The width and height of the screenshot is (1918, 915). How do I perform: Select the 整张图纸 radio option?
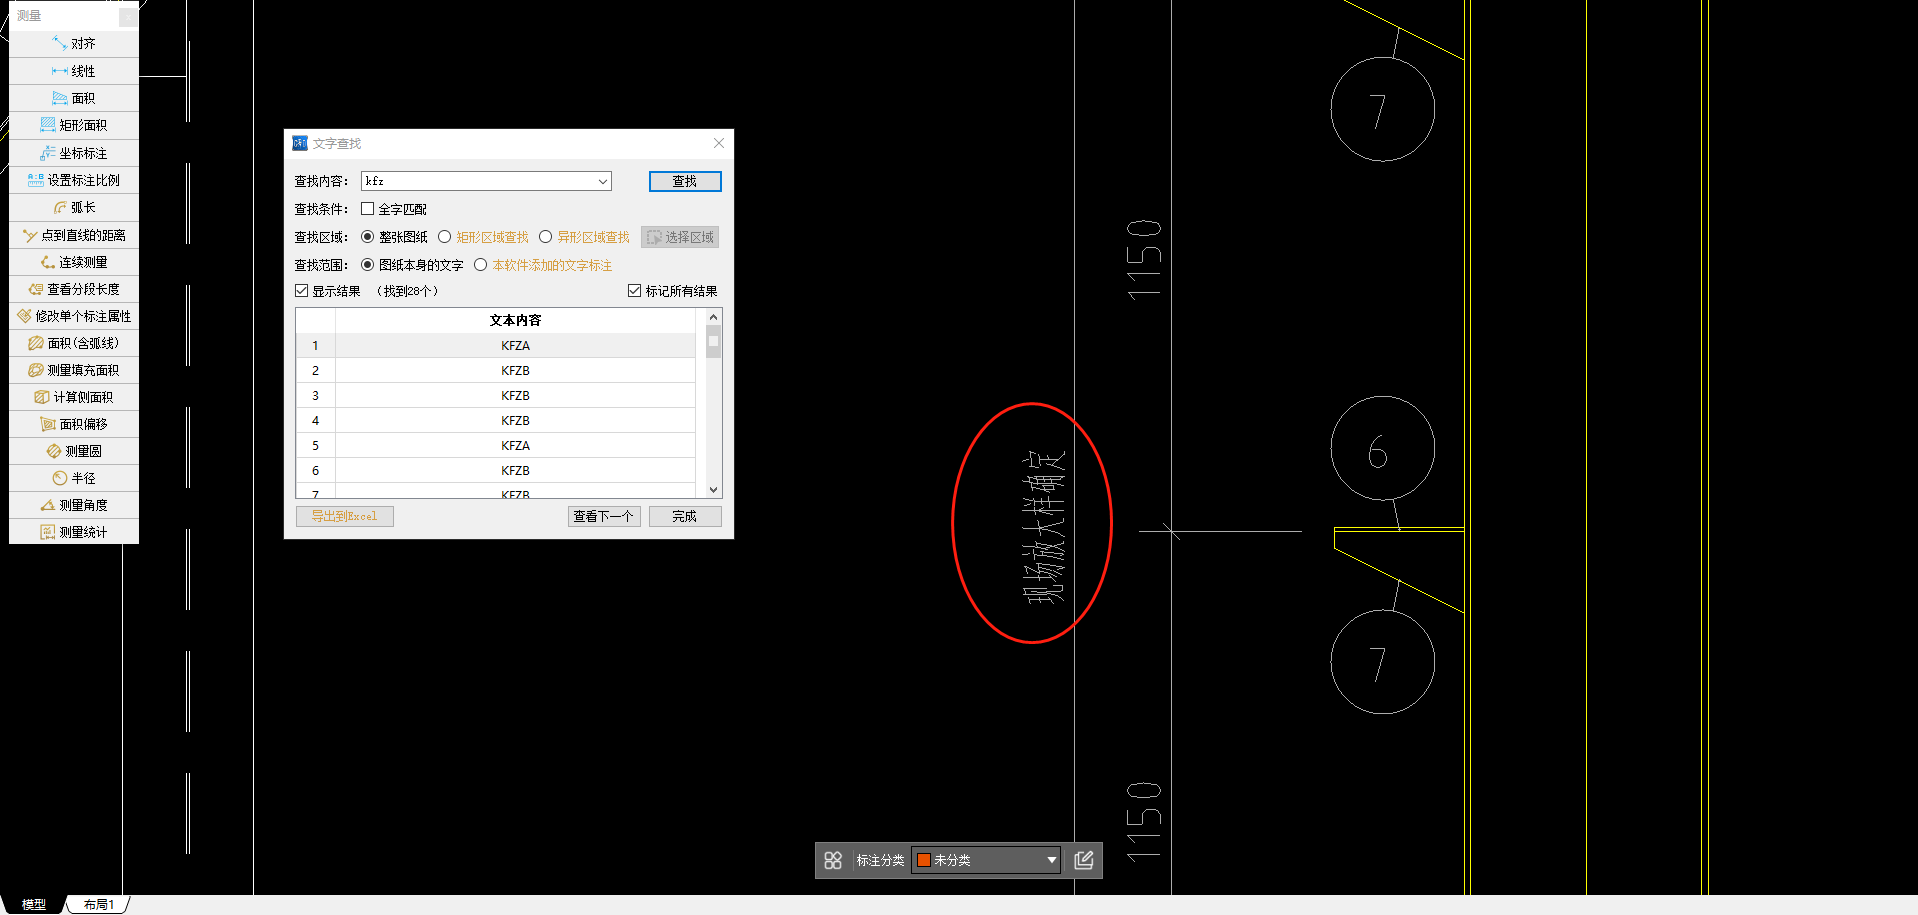(x=368, y=237)
